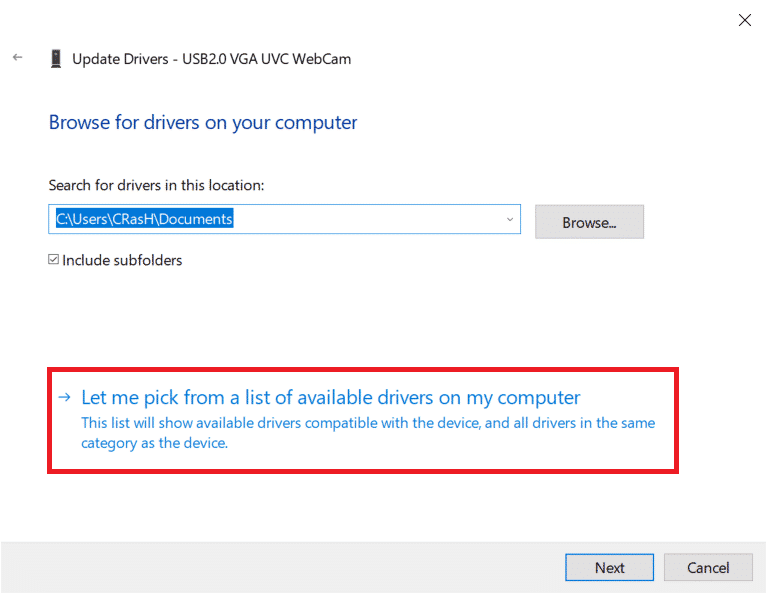This screenshot has height=593, width=766.
Task: Click the arrow icon beside 'Let me pick'
Action: click(x=65, y=398)
